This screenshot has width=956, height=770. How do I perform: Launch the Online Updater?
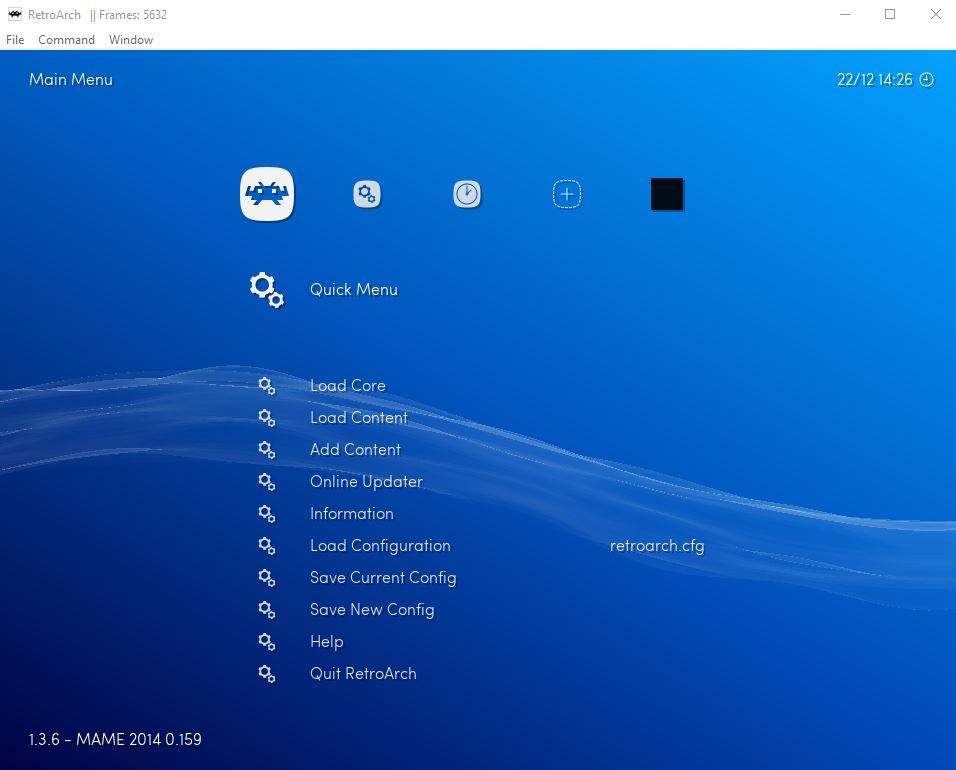pos(366,481)
